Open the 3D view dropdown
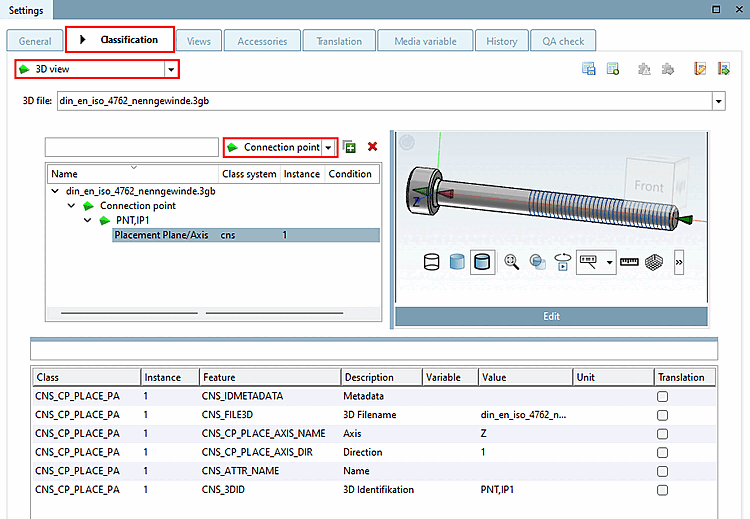Image resolution: width=750 pixels, height=519 pixels. click(x=171, y=69)
